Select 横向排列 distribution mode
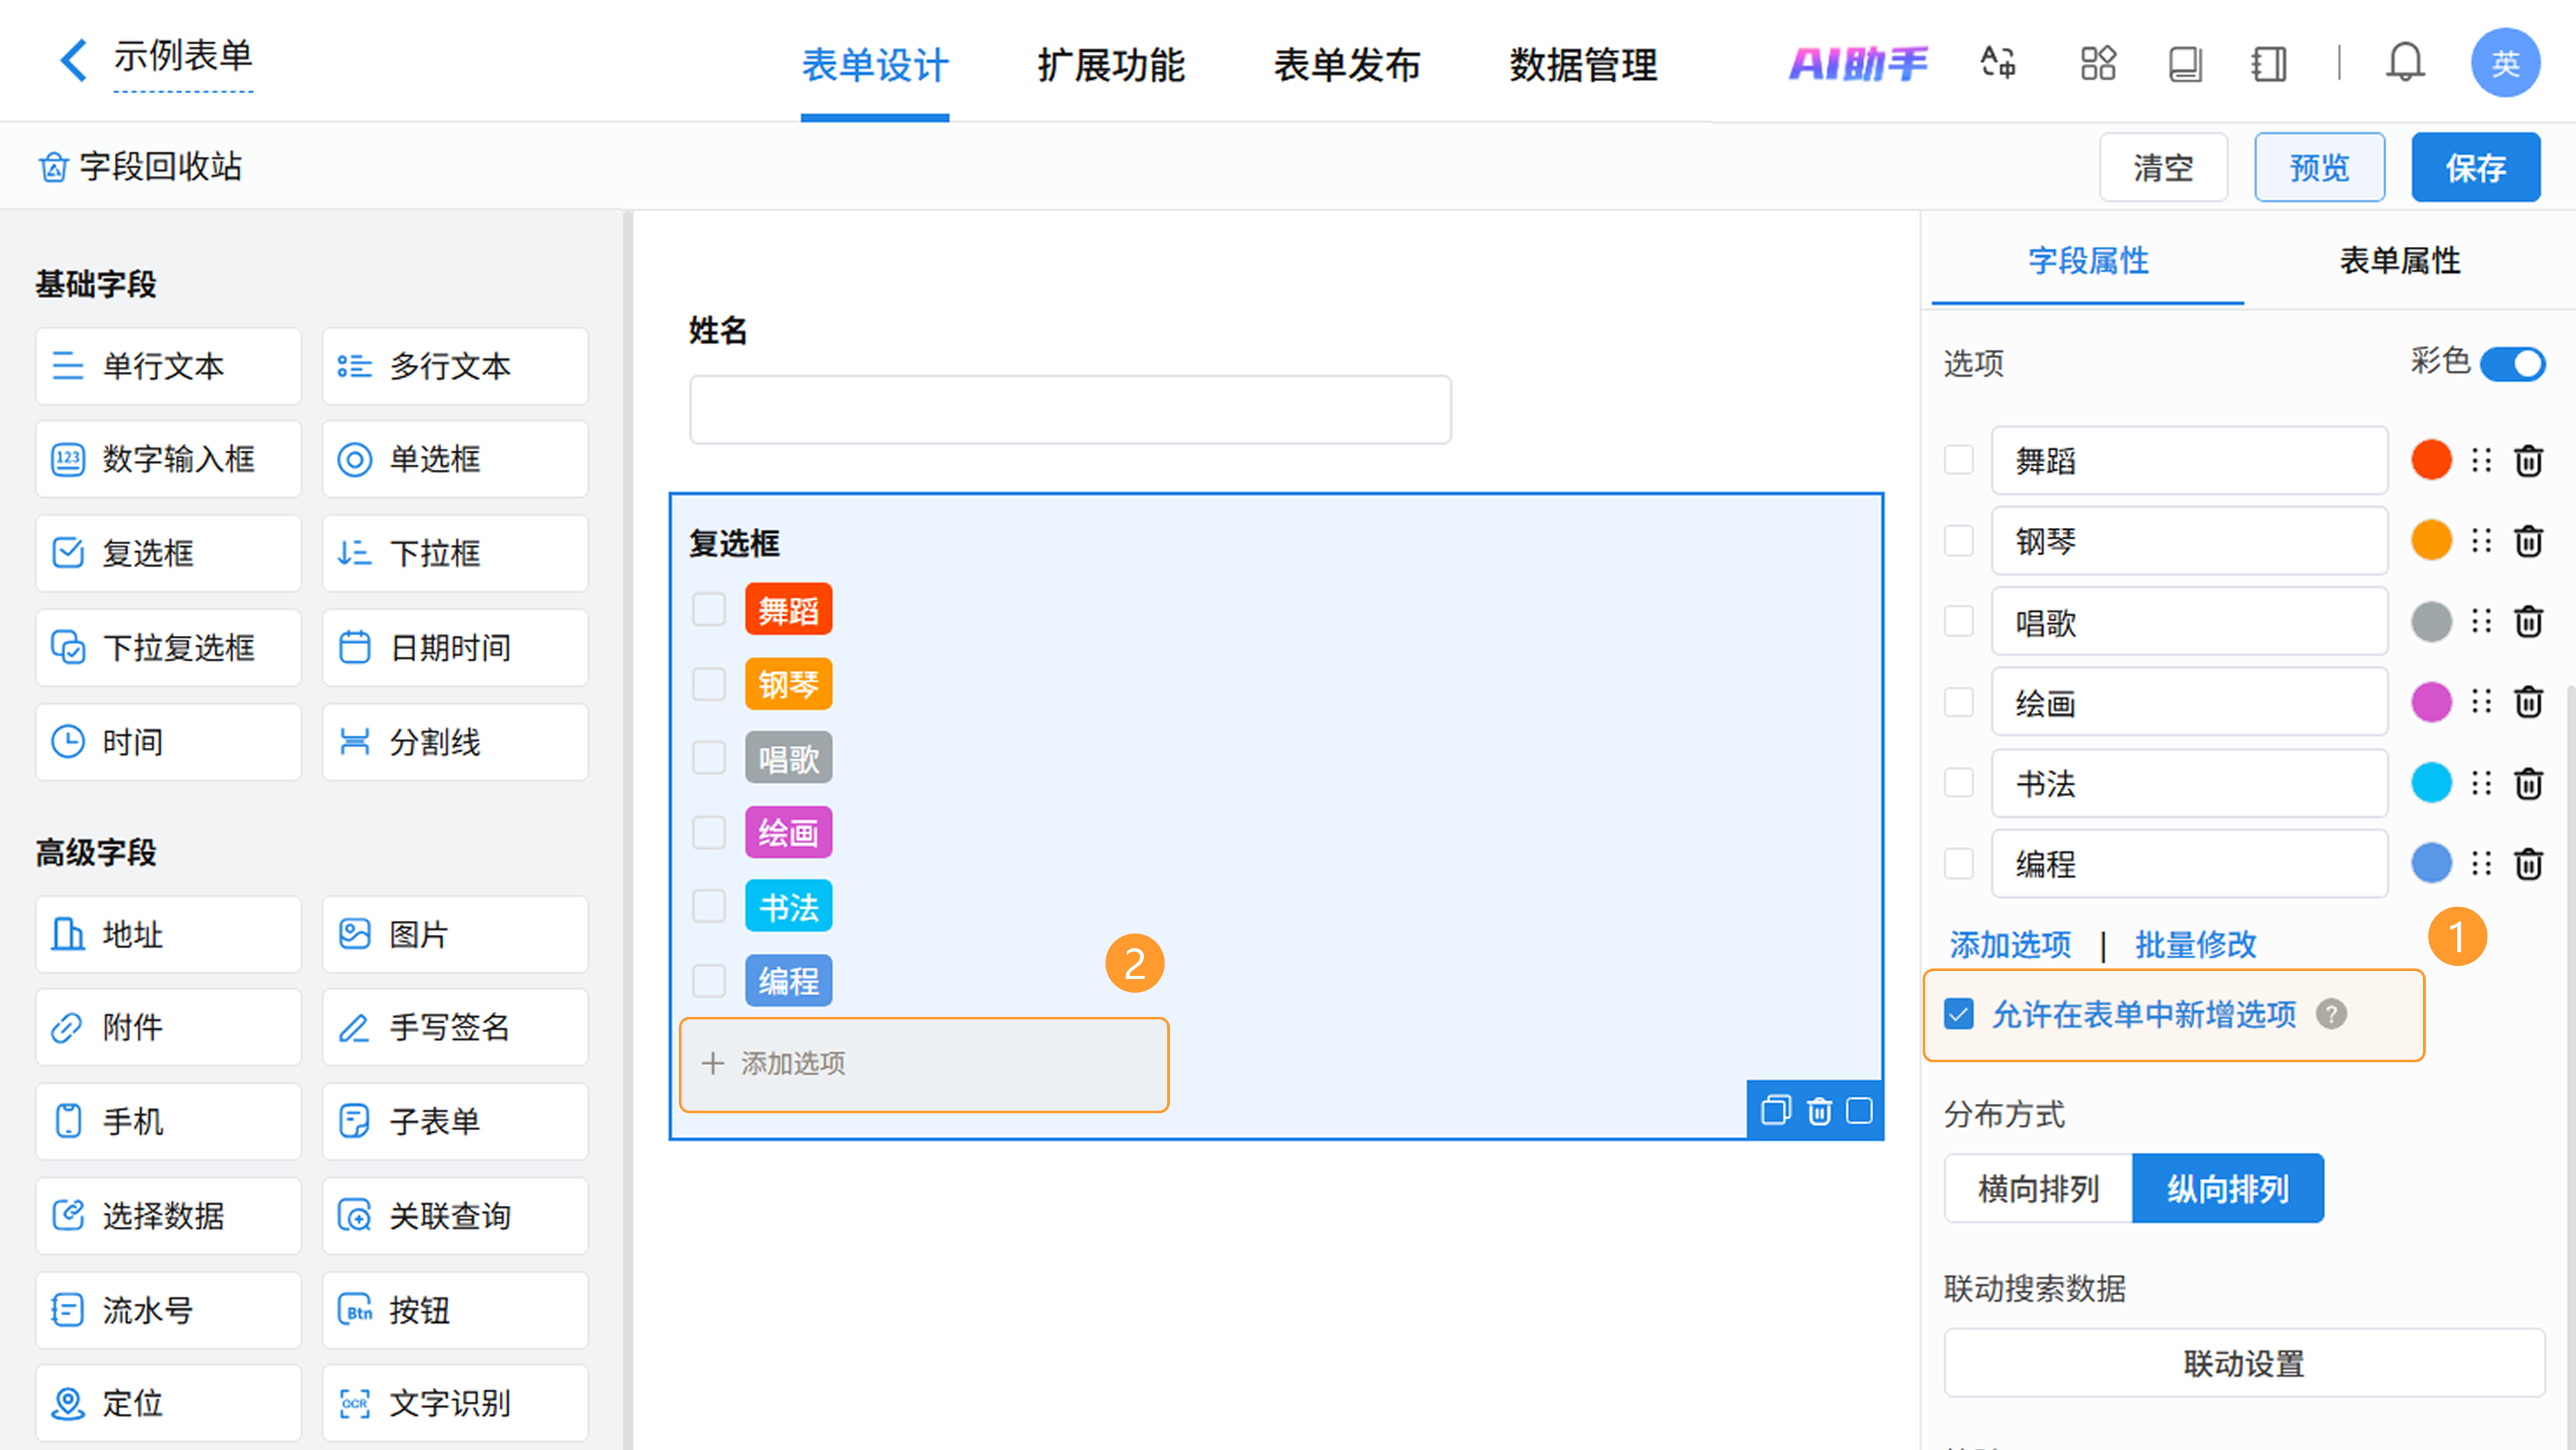The width and height of the screenshot is (2576, 1450). (2038, 1189)
